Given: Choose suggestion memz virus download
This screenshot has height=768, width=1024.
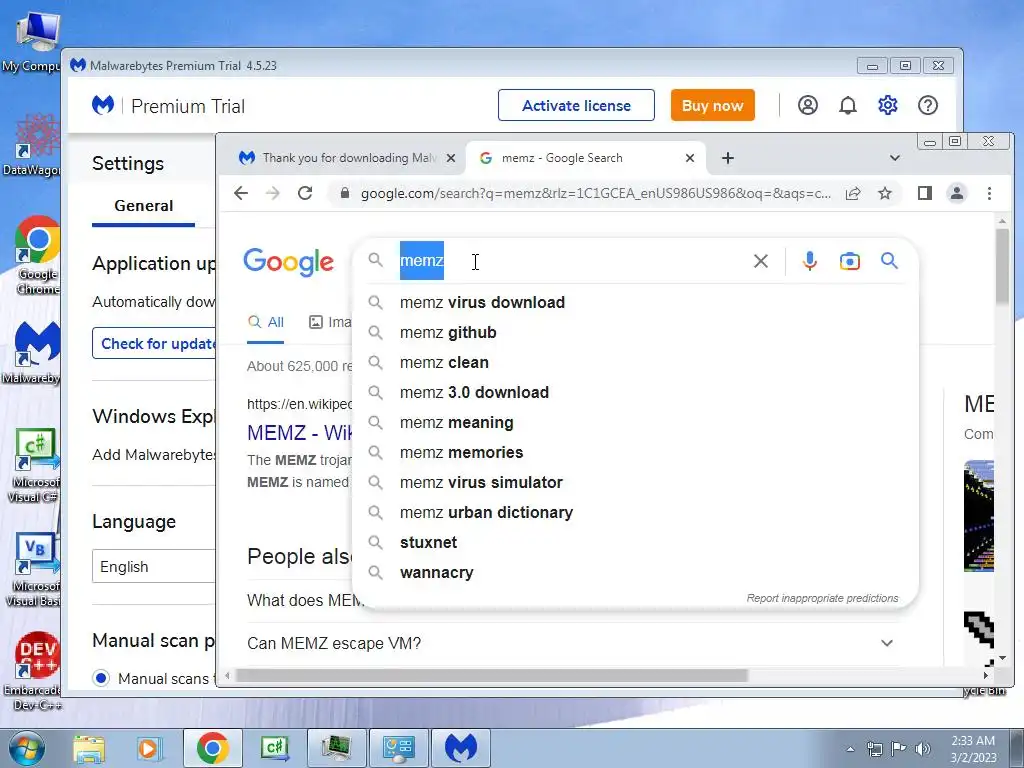Looking at the screenshot, I should click(635, 302).
